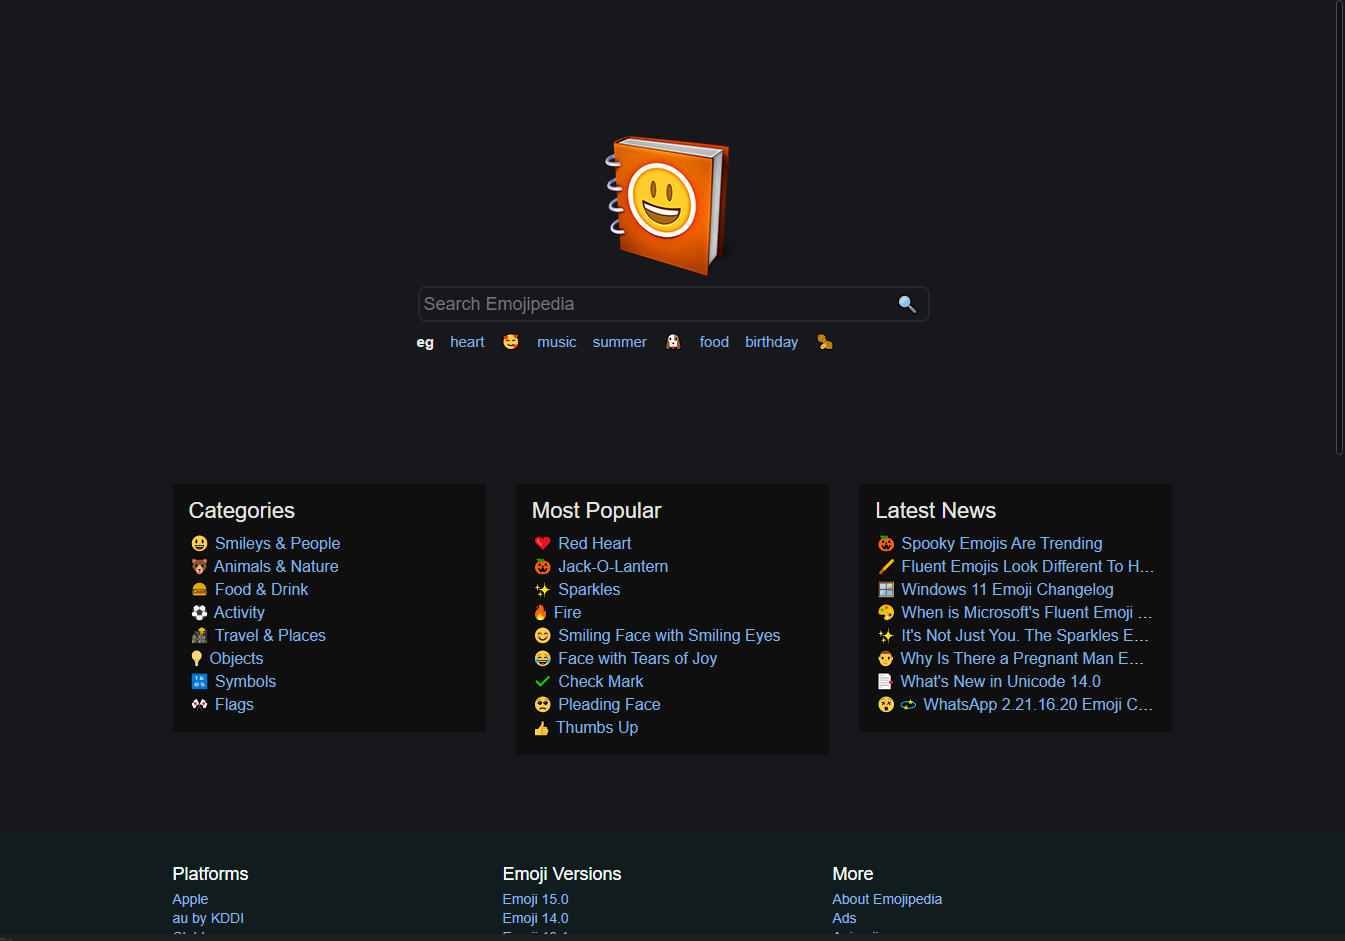The image size is (1345, 941).
Task: Click the red heart emoji icon
Action: coord(542,544)
